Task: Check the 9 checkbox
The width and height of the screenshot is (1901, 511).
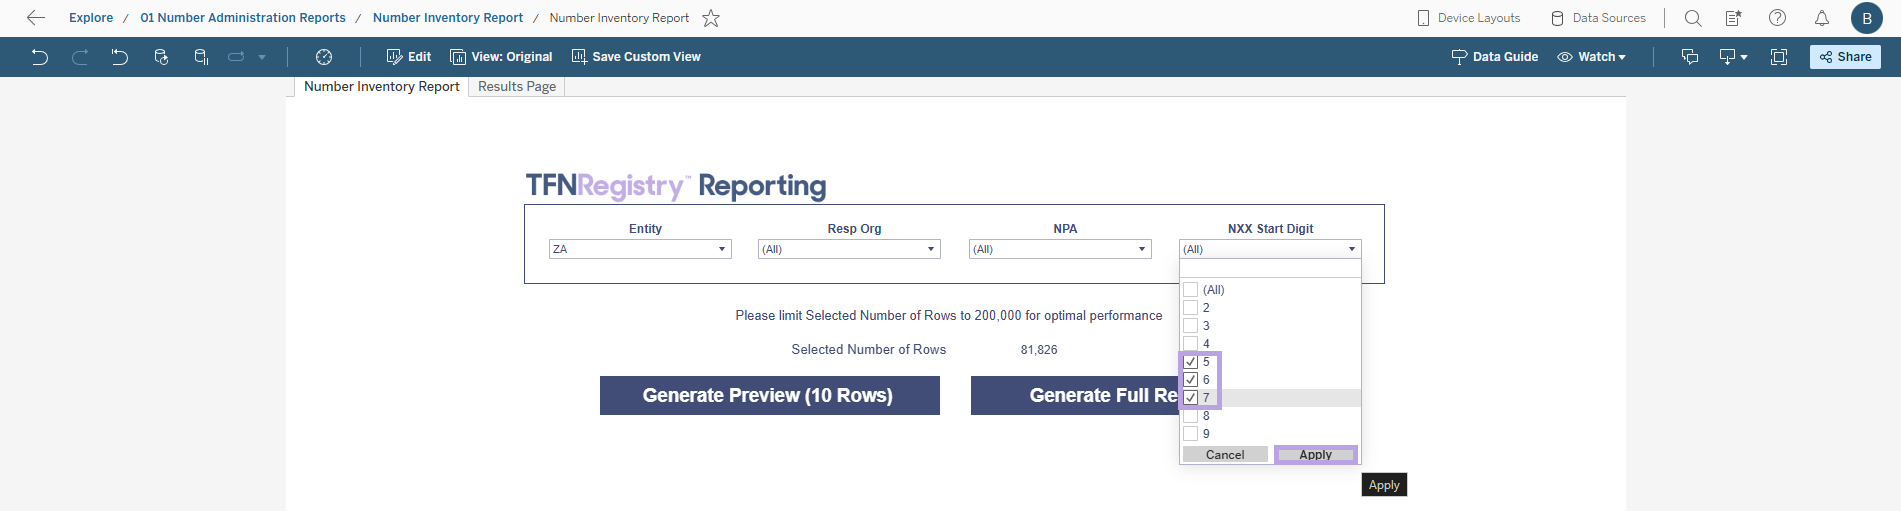Action: click(x=1190, y=434)
